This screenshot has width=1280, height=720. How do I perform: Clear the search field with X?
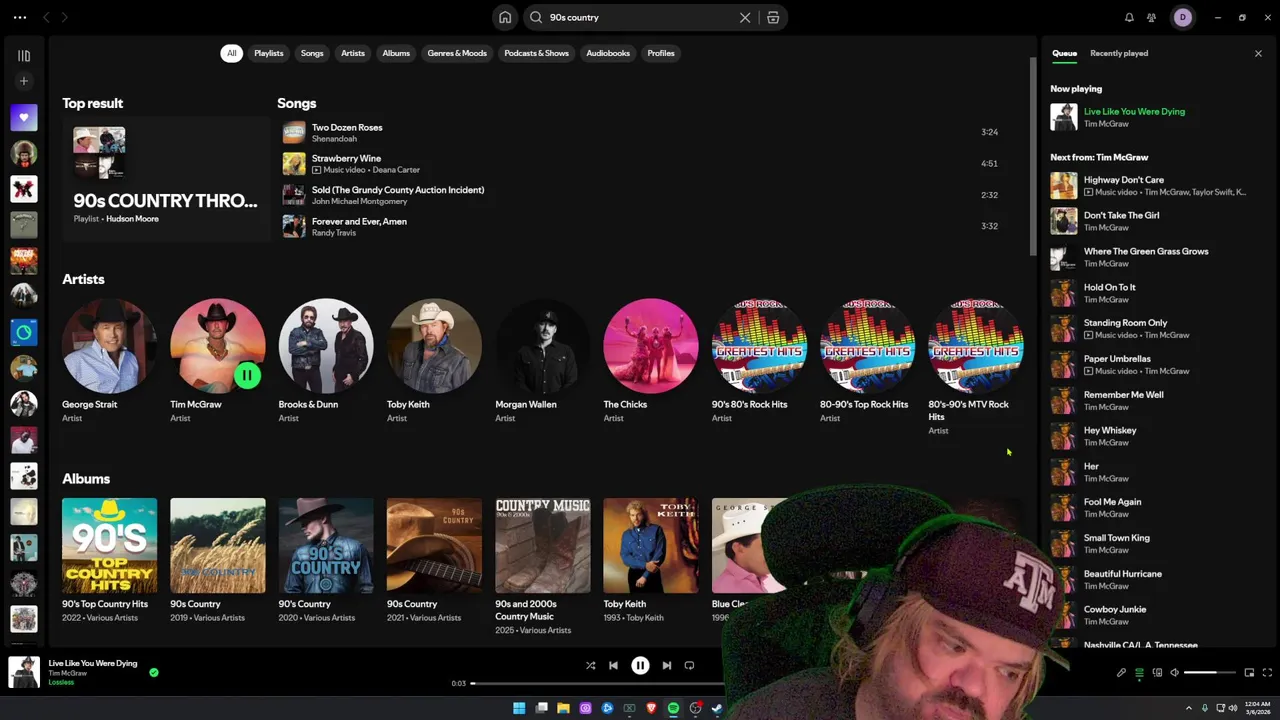point(745,17)
